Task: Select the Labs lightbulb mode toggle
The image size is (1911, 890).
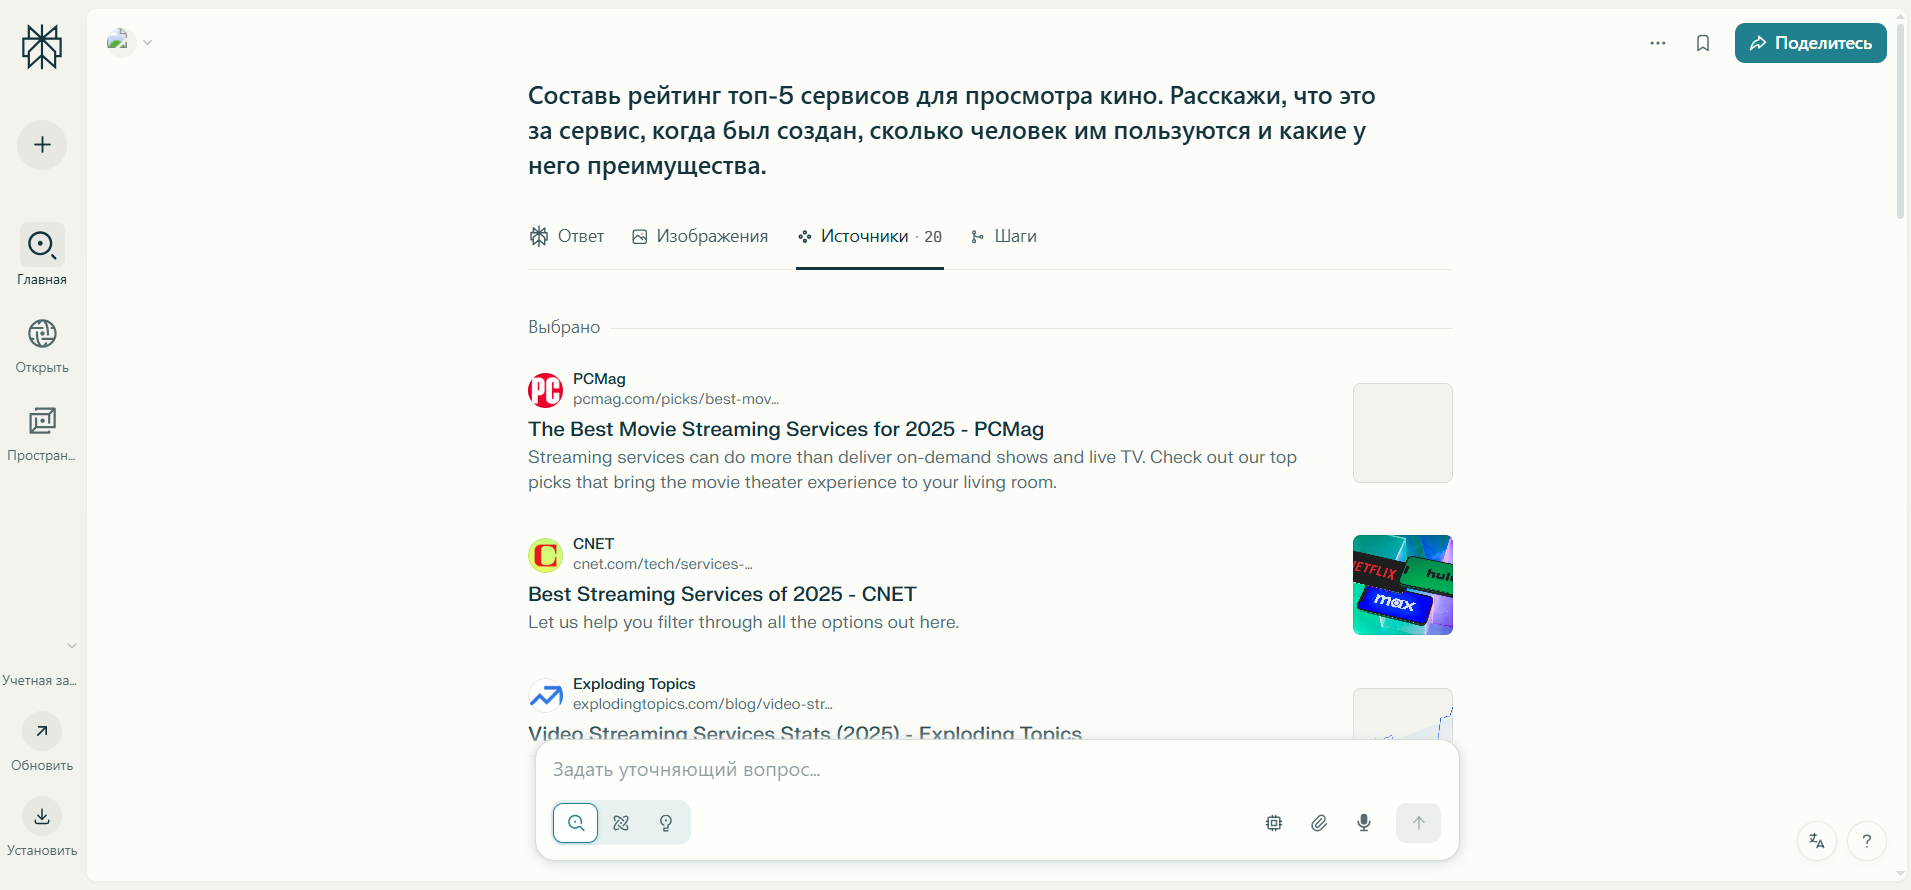Action: (x=666, y=823)
